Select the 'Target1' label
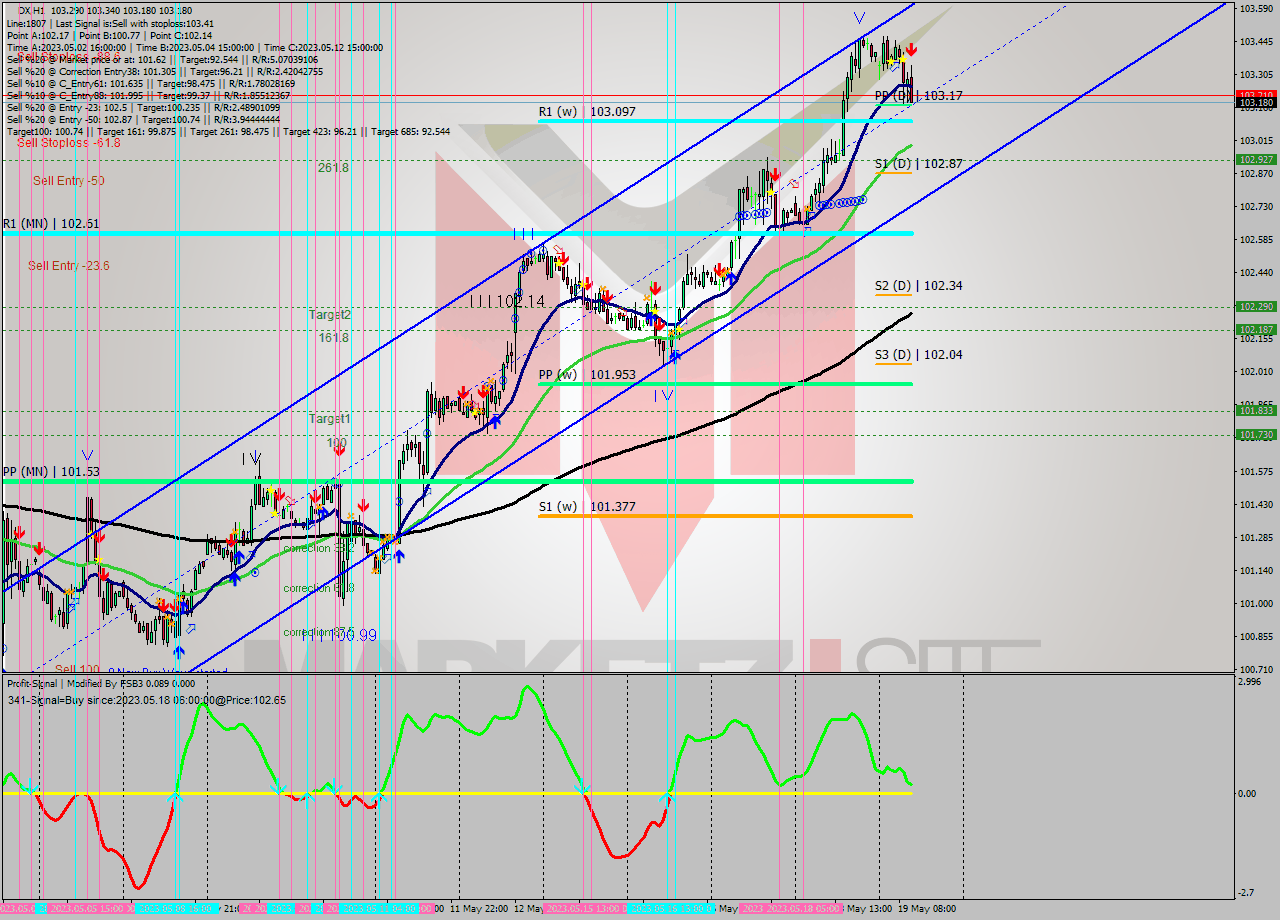1280x920 pixels. 329,419
